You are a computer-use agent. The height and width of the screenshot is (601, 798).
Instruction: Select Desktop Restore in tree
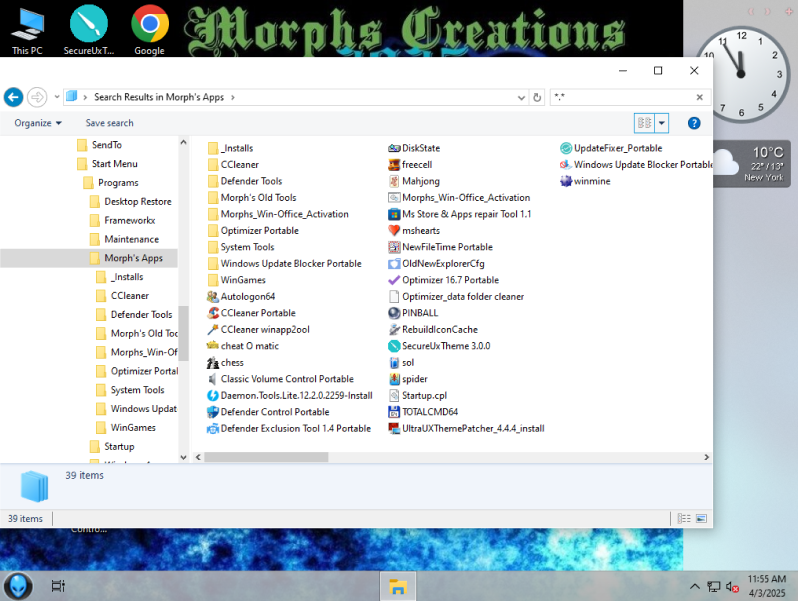tap(137, 202)
